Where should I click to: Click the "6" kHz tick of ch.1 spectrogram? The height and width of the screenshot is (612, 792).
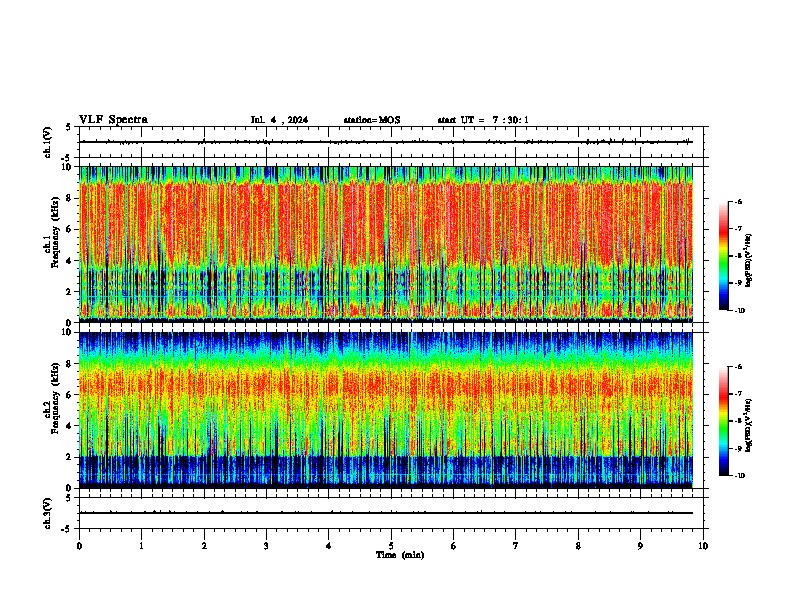pos(70,230)
